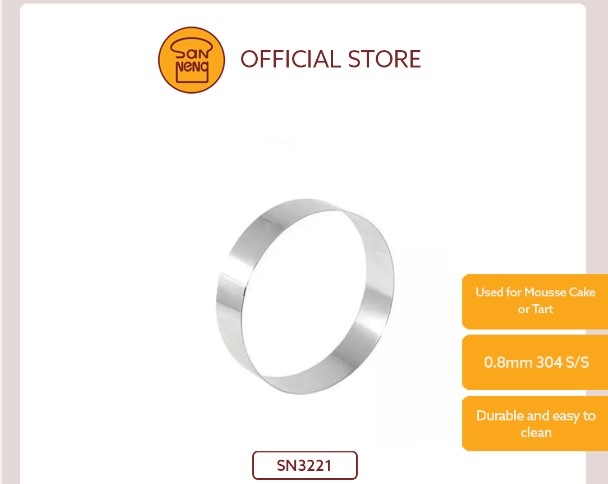Image resolution: width=608 pixels, height=484 pixels.
Task: Click the word STORE in the header
Action: click(x=384, y=59)
